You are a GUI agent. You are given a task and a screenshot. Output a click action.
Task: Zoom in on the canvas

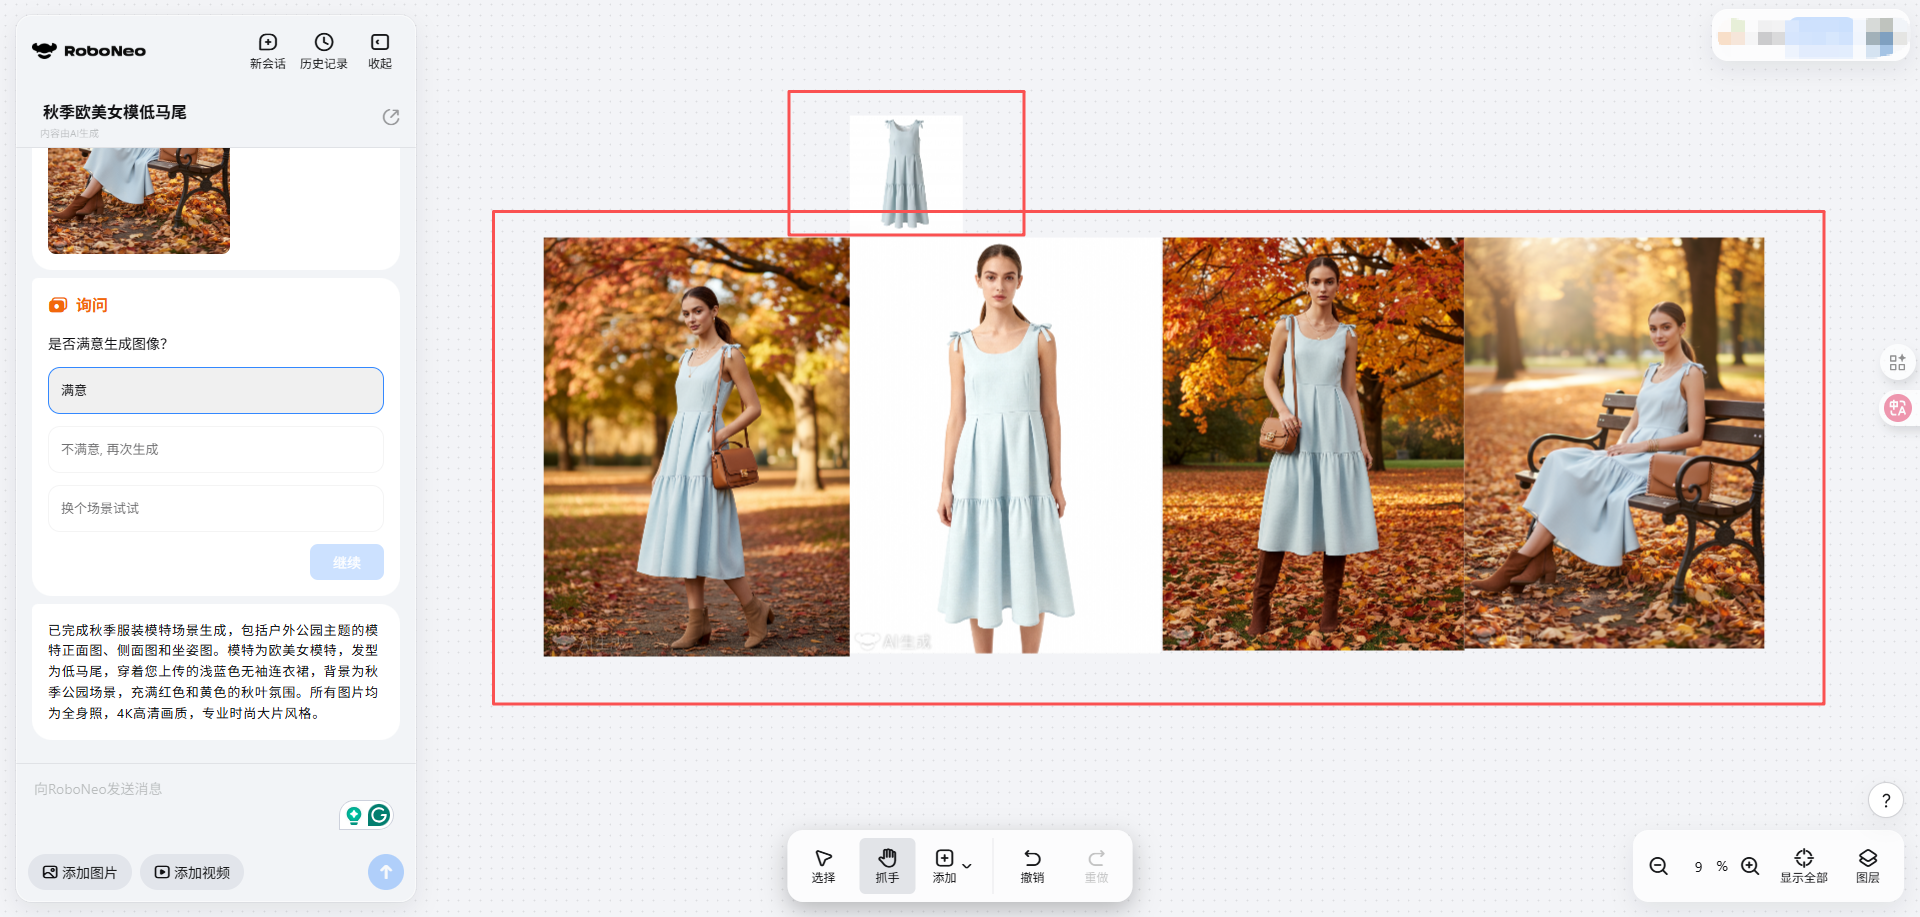pyautogui.click(x=1750, y=866)
